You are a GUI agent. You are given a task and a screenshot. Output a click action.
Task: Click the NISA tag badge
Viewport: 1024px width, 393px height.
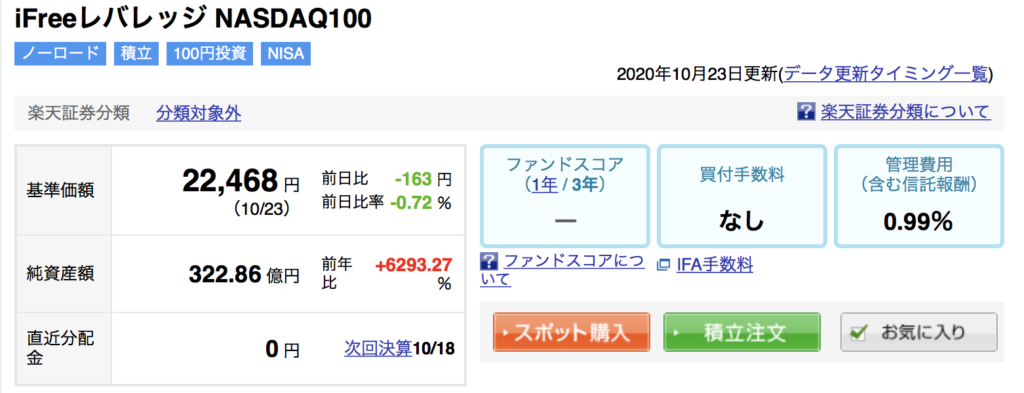coord(286,54)
